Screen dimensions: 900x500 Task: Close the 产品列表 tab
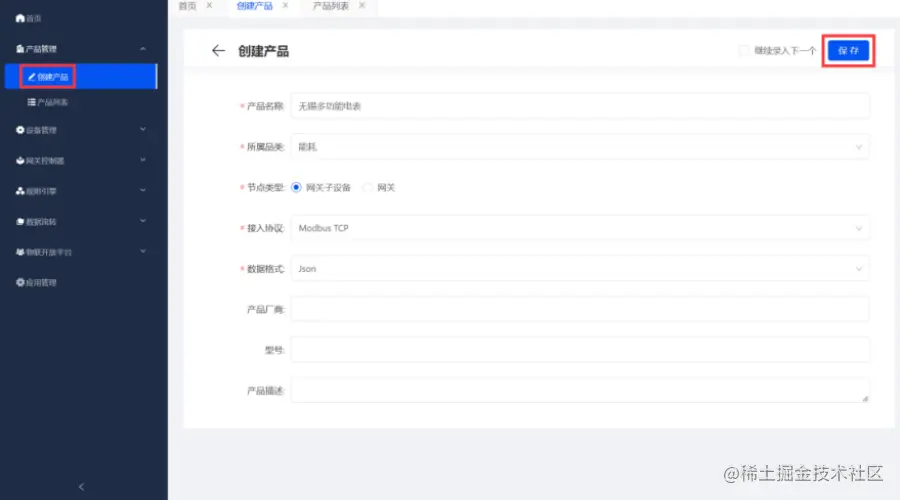click(x=362, y=5)
